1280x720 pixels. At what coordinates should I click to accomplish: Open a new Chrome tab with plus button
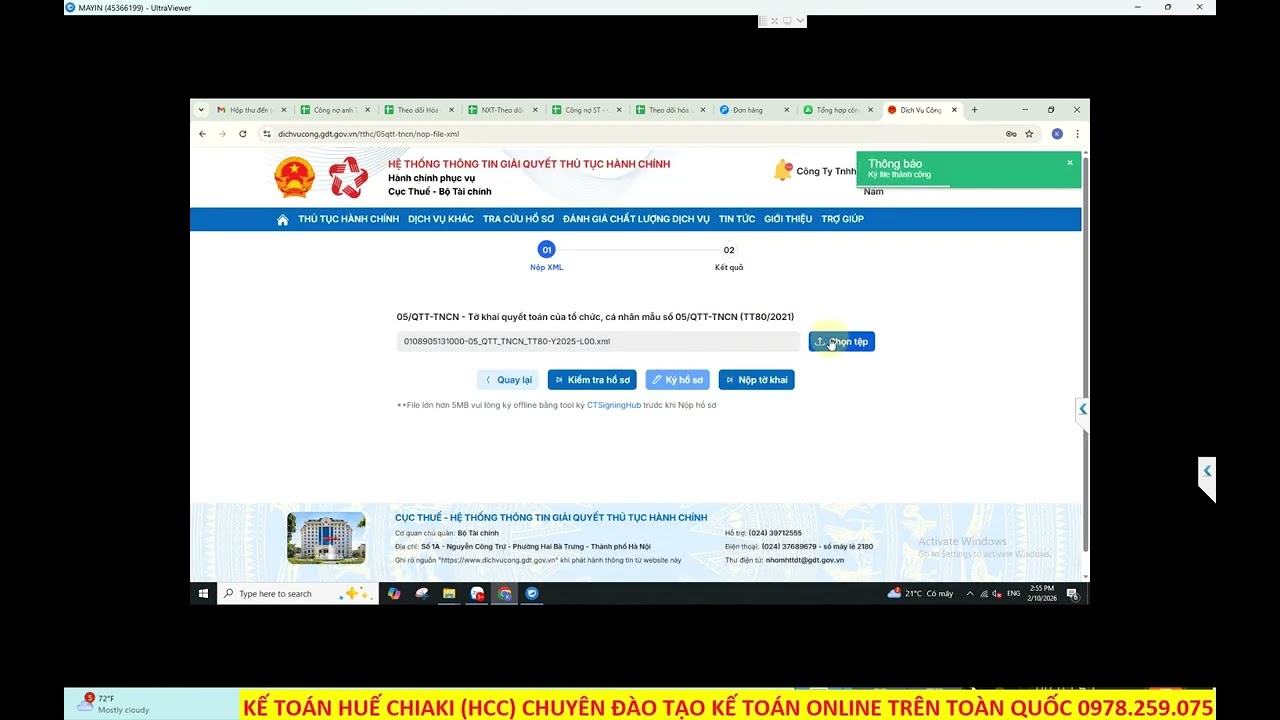pos(975,110)
